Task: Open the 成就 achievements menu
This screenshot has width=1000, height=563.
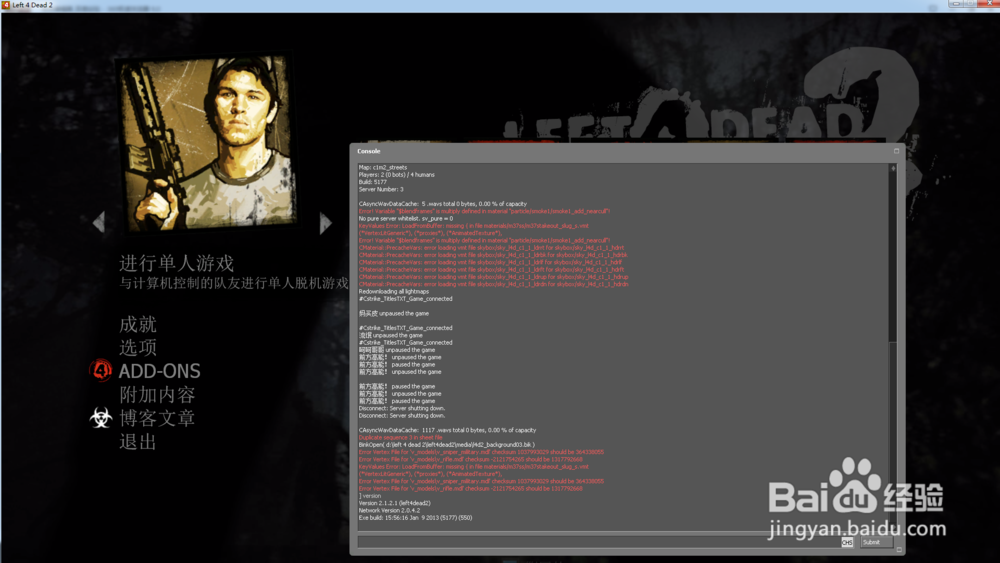Action: click(x=138, y=324)
